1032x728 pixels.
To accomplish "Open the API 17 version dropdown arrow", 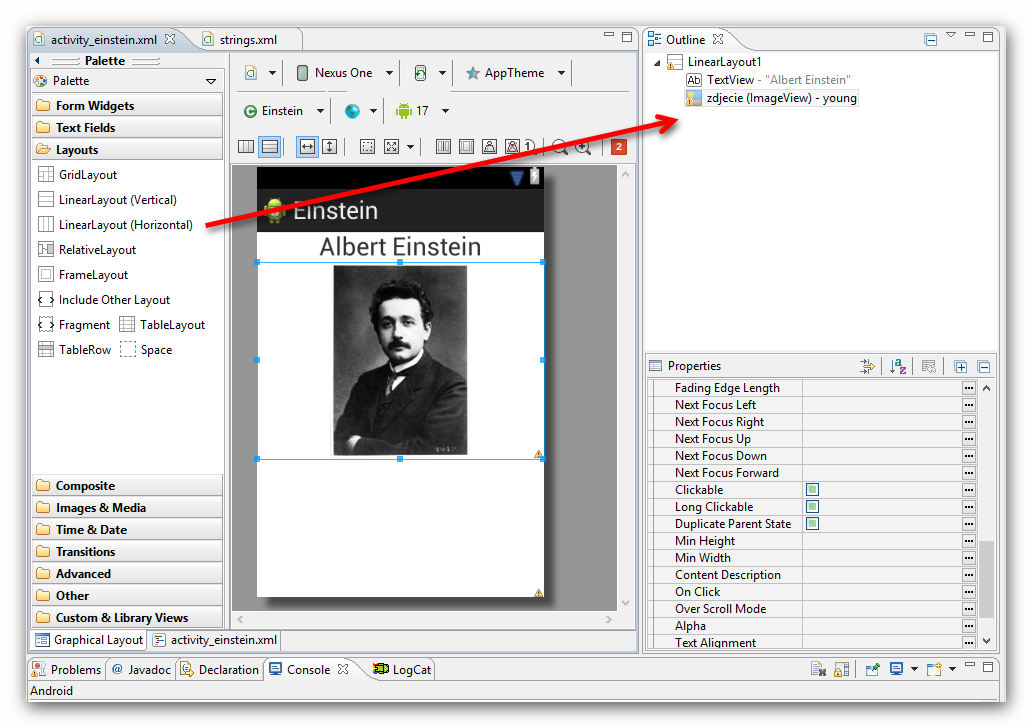I will point(446,111).
